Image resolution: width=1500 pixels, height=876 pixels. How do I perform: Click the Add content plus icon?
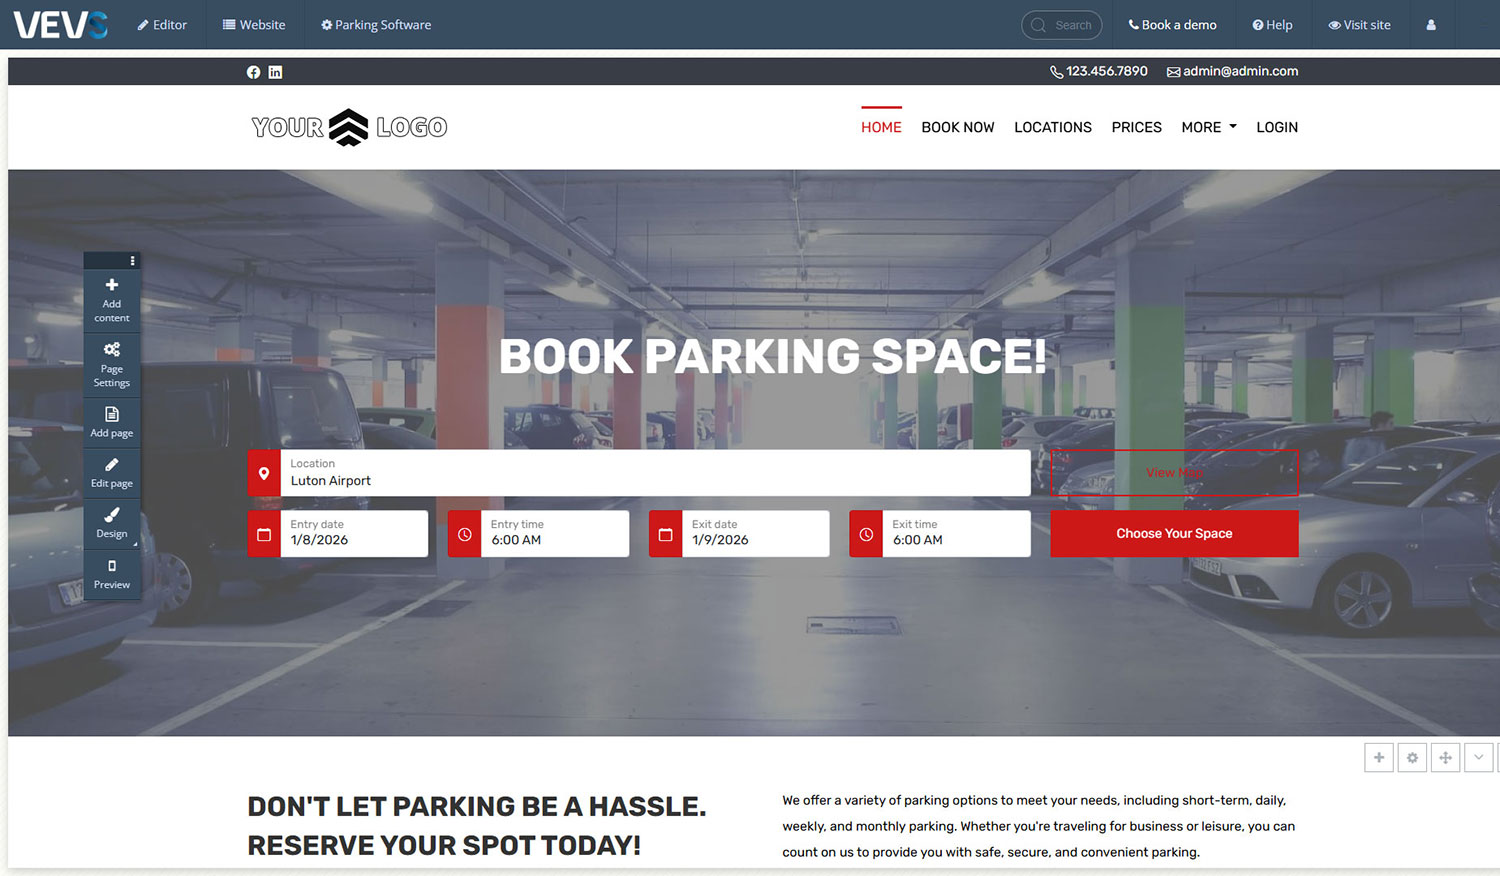[x=112, y=286]
